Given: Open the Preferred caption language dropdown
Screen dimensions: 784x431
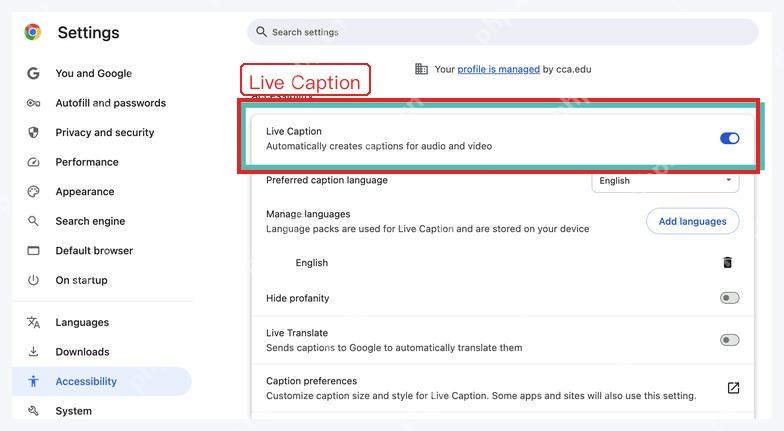Looking at the screenshot, I should click(665, 181).
